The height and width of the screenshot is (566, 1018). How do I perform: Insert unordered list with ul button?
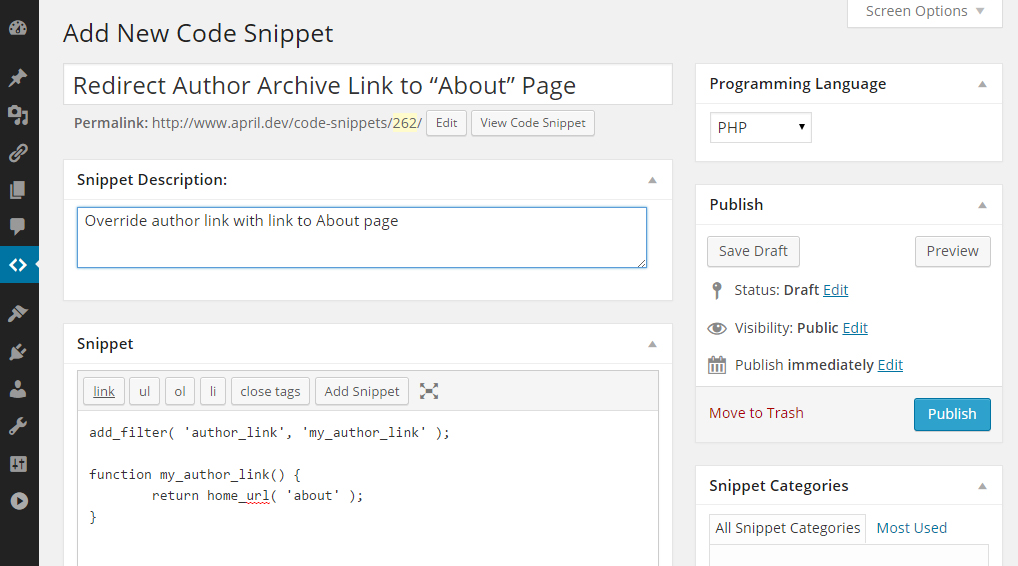tap(144, 391)
